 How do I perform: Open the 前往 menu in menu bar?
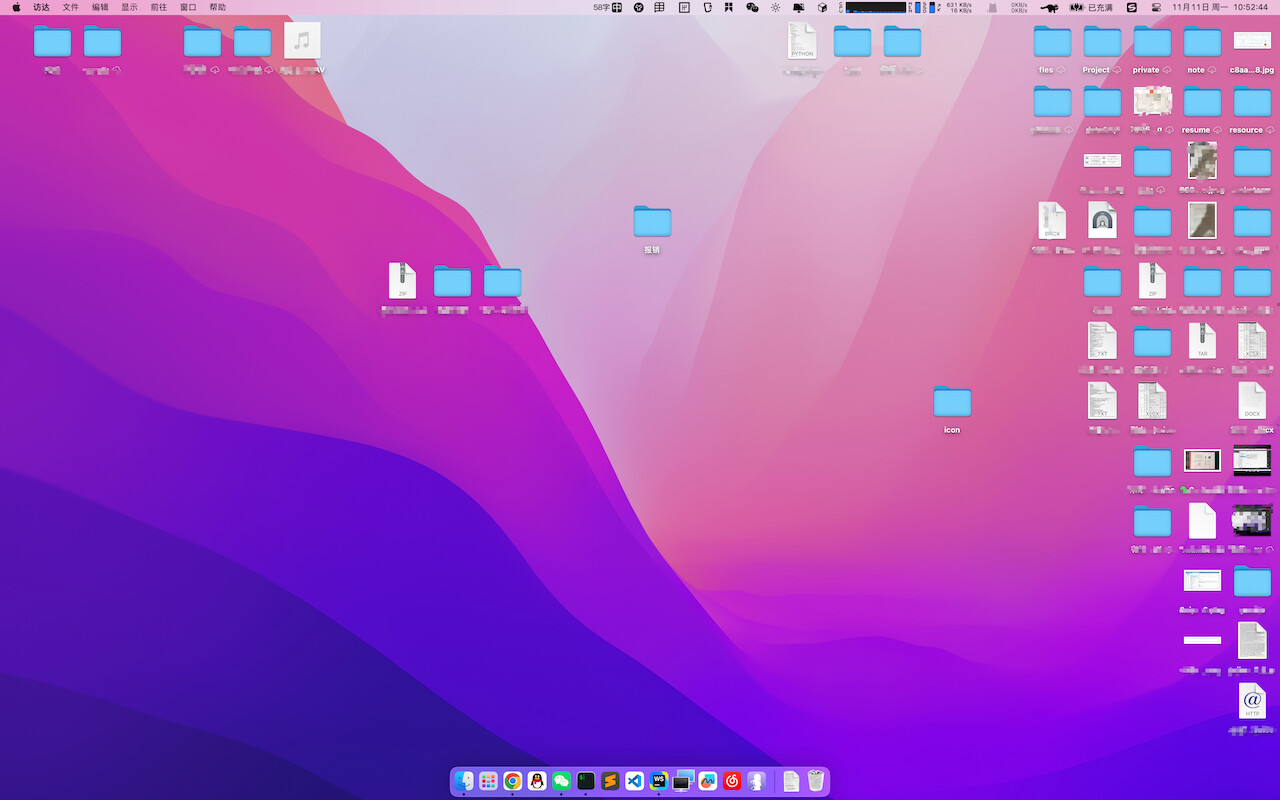[159, 7]
